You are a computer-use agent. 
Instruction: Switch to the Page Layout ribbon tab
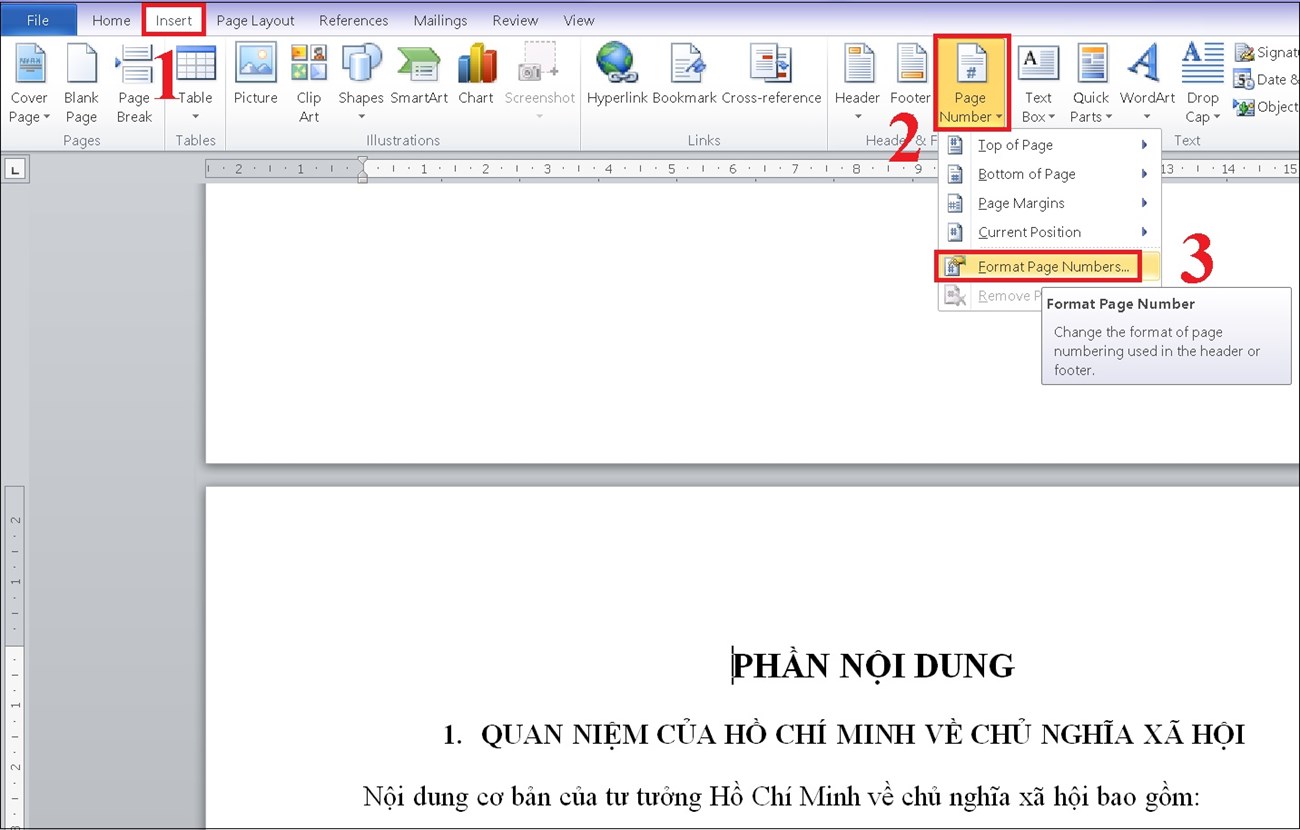click(x=254, y=19)
